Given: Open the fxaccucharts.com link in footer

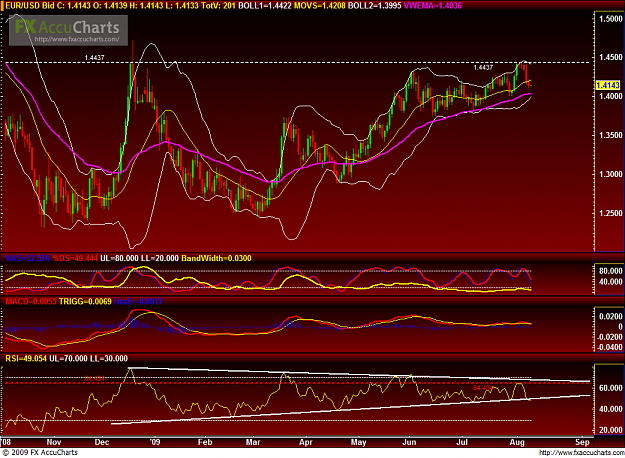Looking at the screenshot, I should click(582, 453).
